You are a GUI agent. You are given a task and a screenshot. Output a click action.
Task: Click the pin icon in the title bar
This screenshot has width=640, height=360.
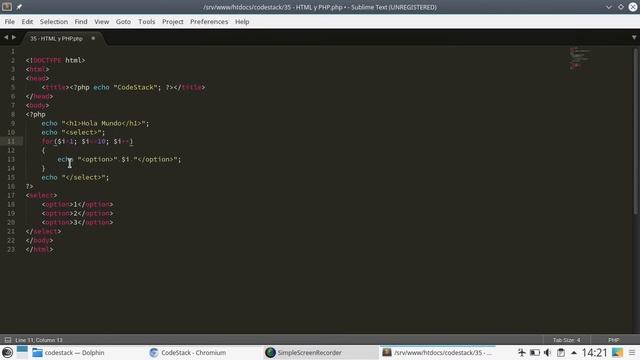19,7
